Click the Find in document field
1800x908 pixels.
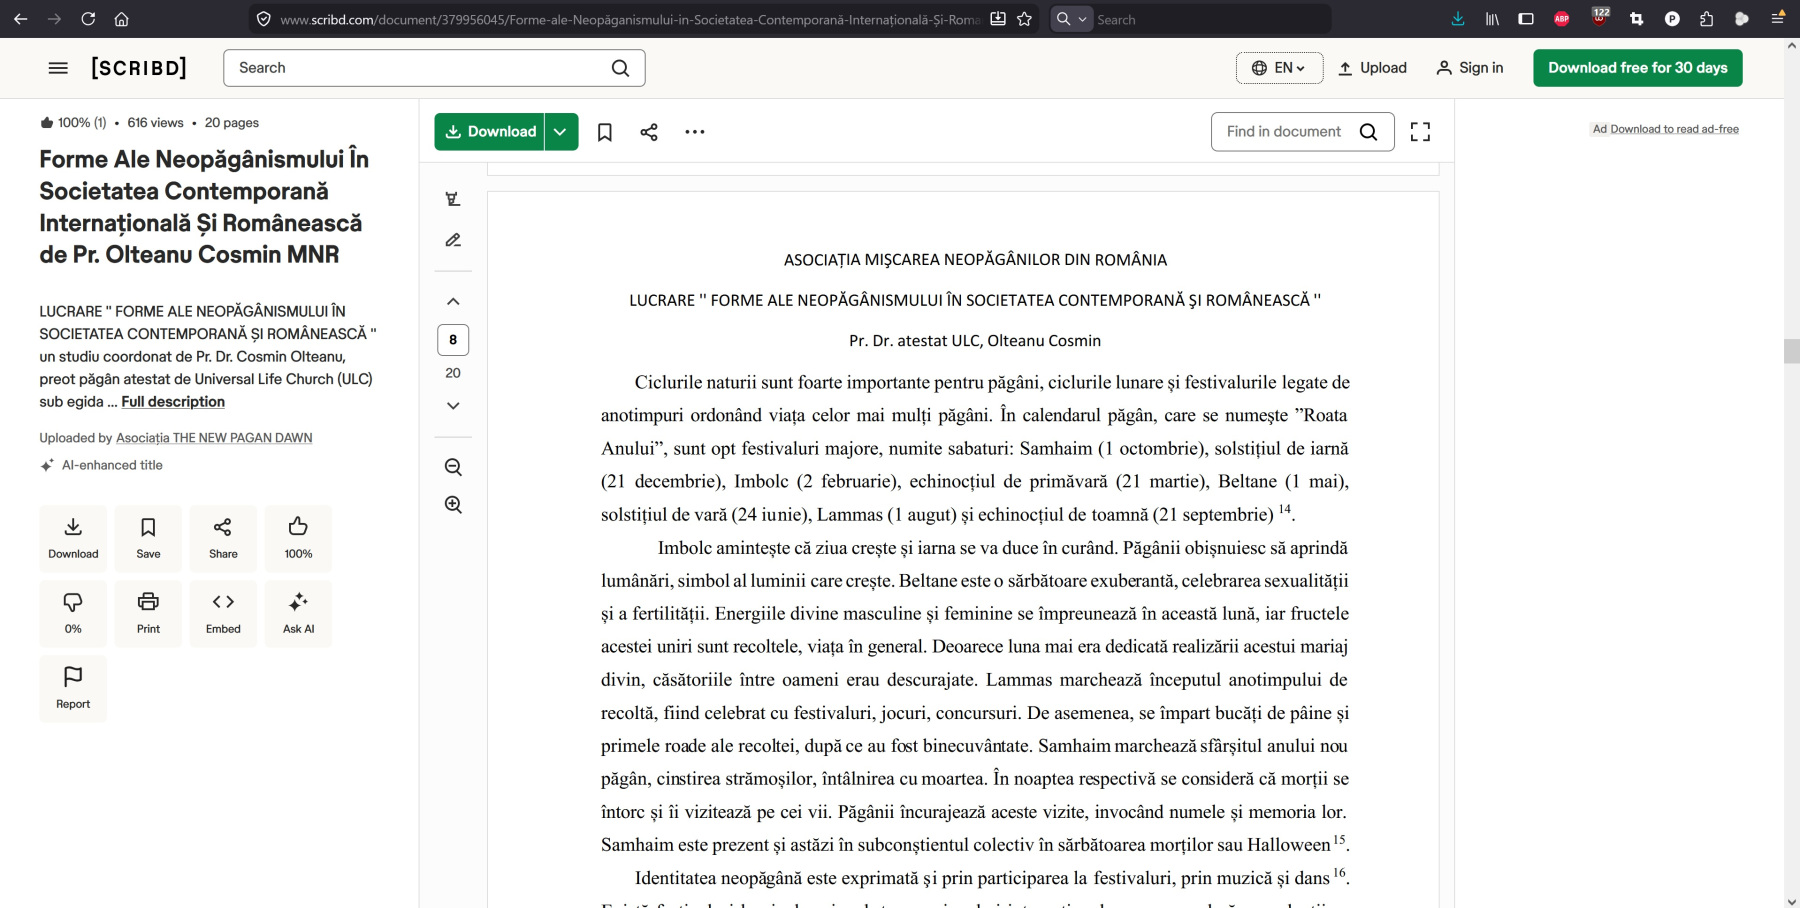pyautogui.click(x=1285, y=132)
